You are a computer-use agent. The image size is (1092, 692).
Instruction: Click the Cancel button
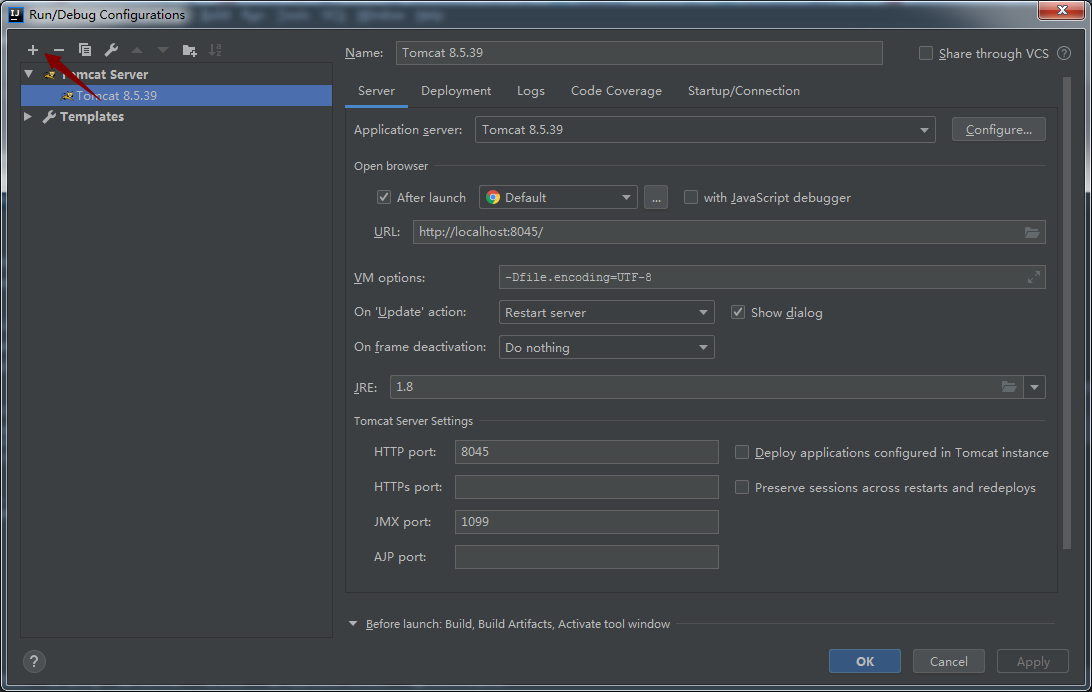click(949, 661)
